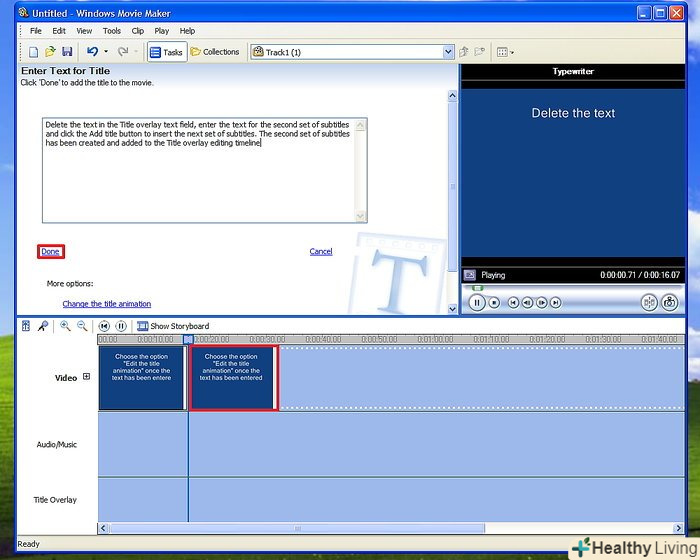Click the Open Project folder icon
The image size is (700, 560).
pos(50,52)
